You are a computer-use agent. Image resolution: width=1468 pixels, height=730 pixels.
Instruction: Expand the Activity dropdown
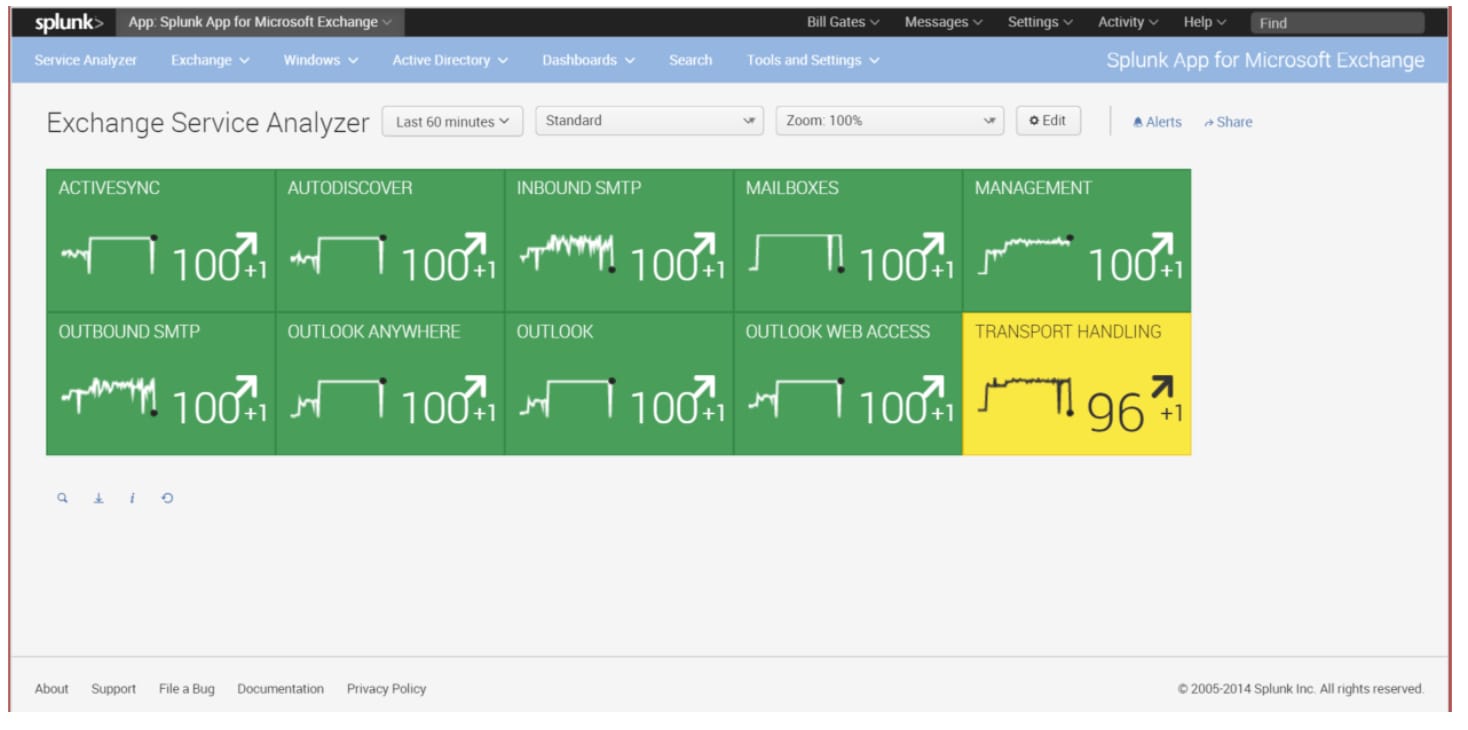tap(1128, 22)
